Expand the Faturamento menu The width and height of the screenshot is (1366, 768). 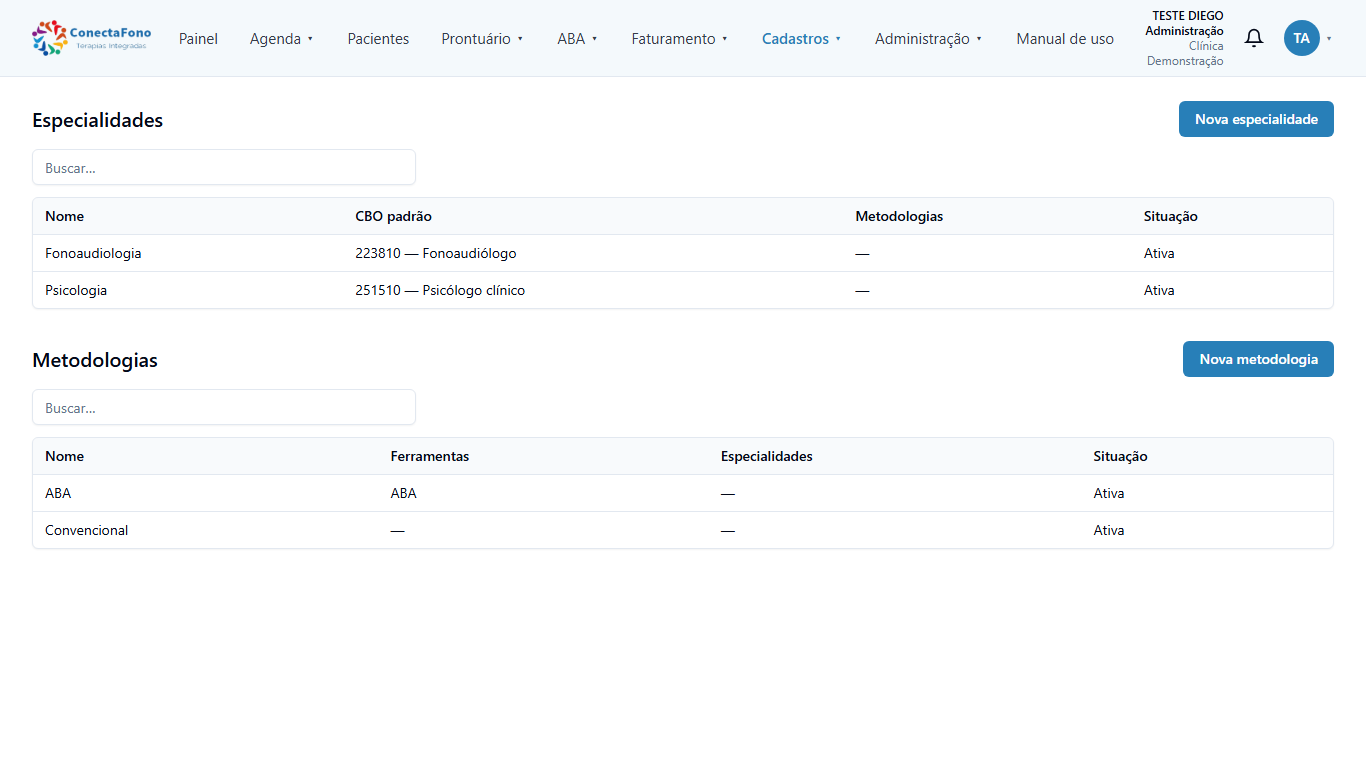[x=679, y=39]
